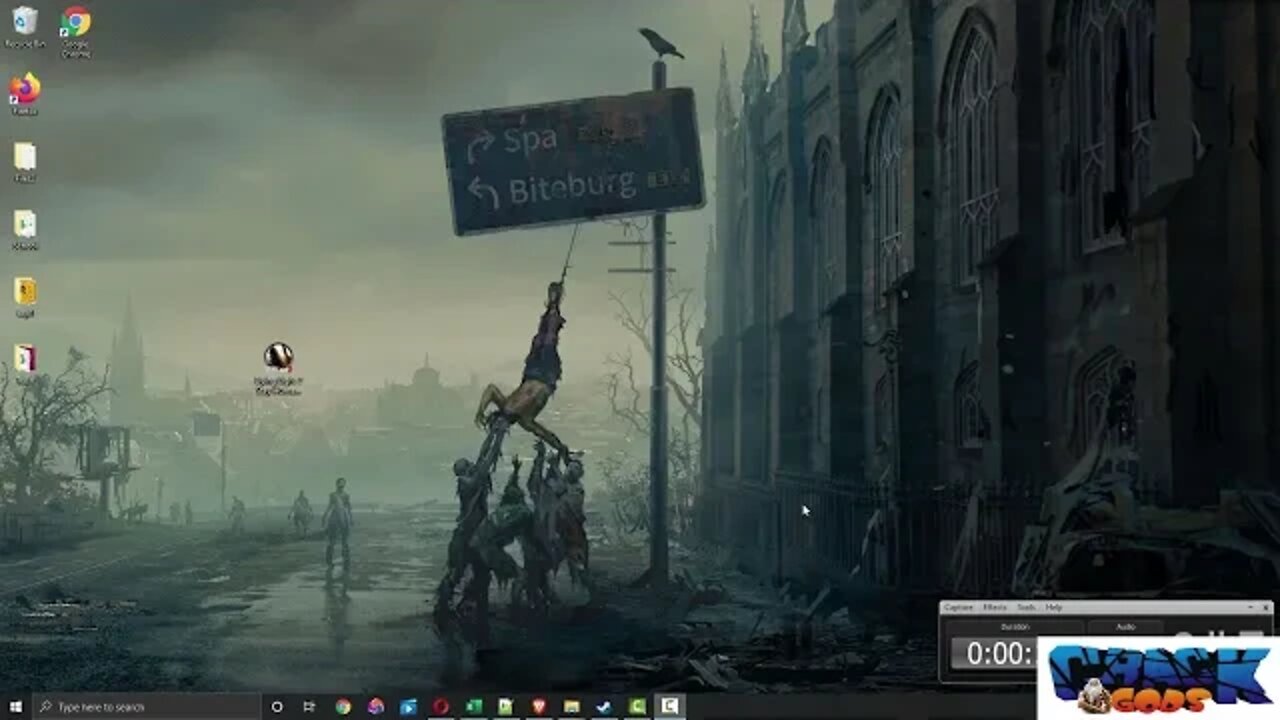Open the Tools menu in the recorder
The width and height of the screenshot is (1280, 720).
click(x=1026, y=607)
